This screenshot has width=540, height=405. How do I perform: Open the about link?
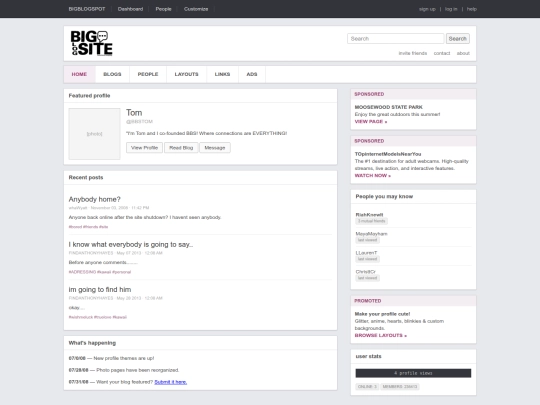tap(463, 53)
